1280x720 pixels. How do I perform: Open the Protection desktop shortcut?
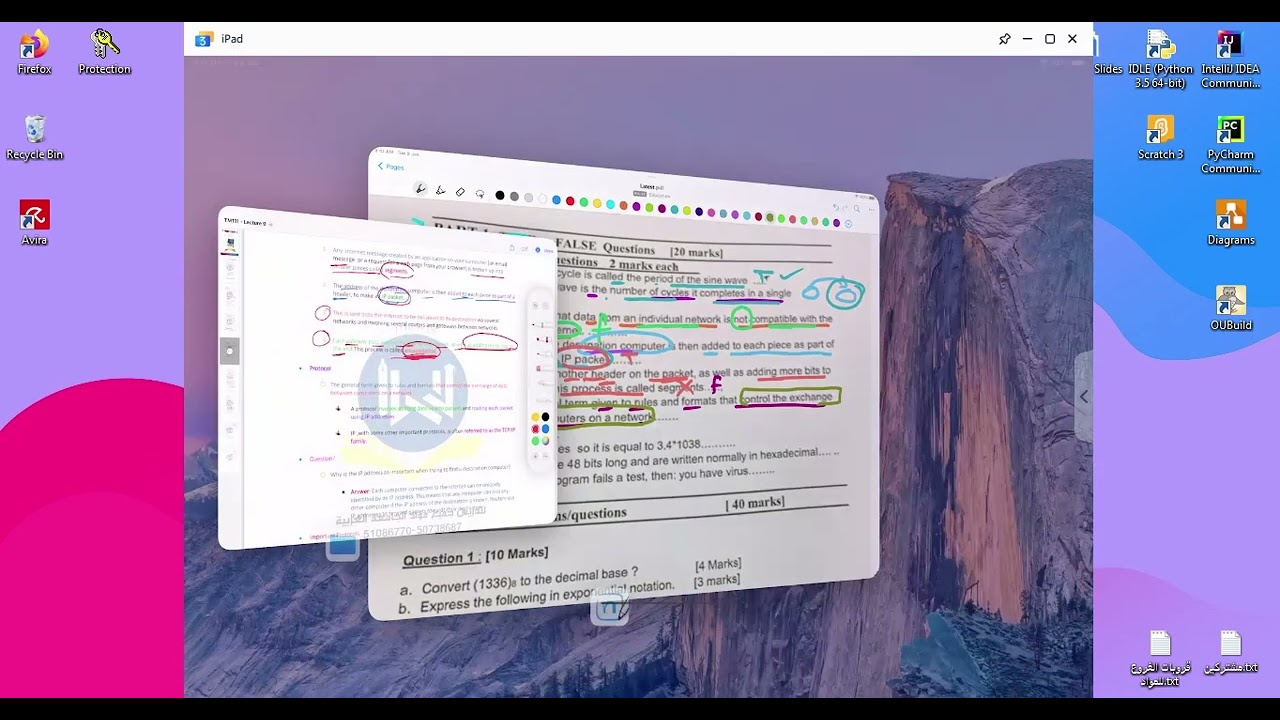tap(104, 53)
